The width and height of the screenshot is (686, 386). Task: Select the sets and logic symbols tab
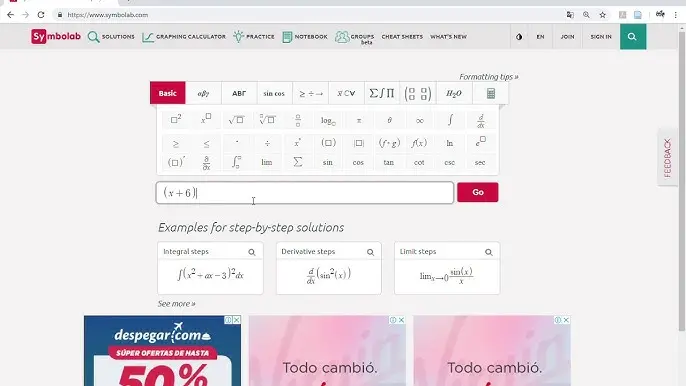(x=346, y=93)
